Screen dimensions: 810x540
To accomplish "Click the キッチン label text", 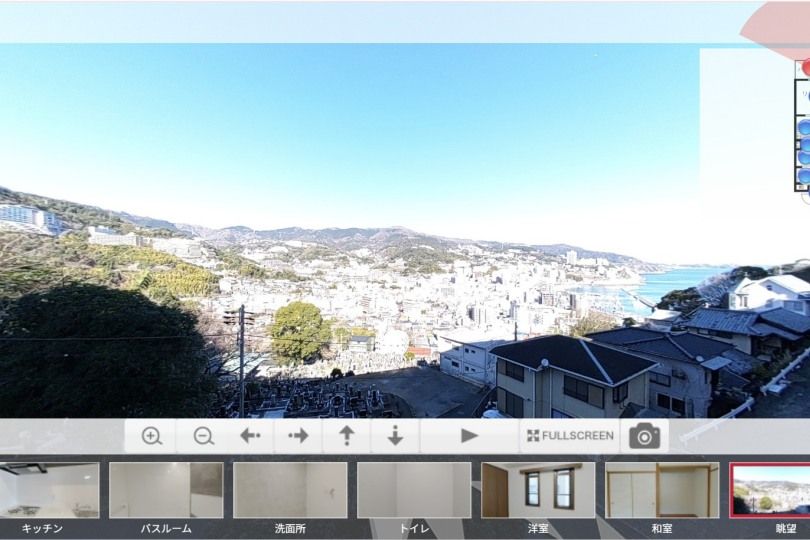I will coord(42,529).
